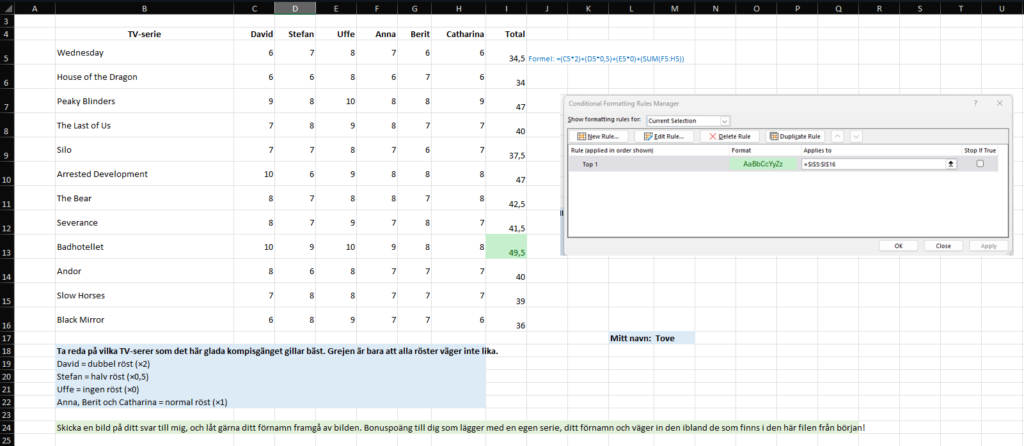Click the New Rule button
The image size is (1024, 446).
(599, 136)
